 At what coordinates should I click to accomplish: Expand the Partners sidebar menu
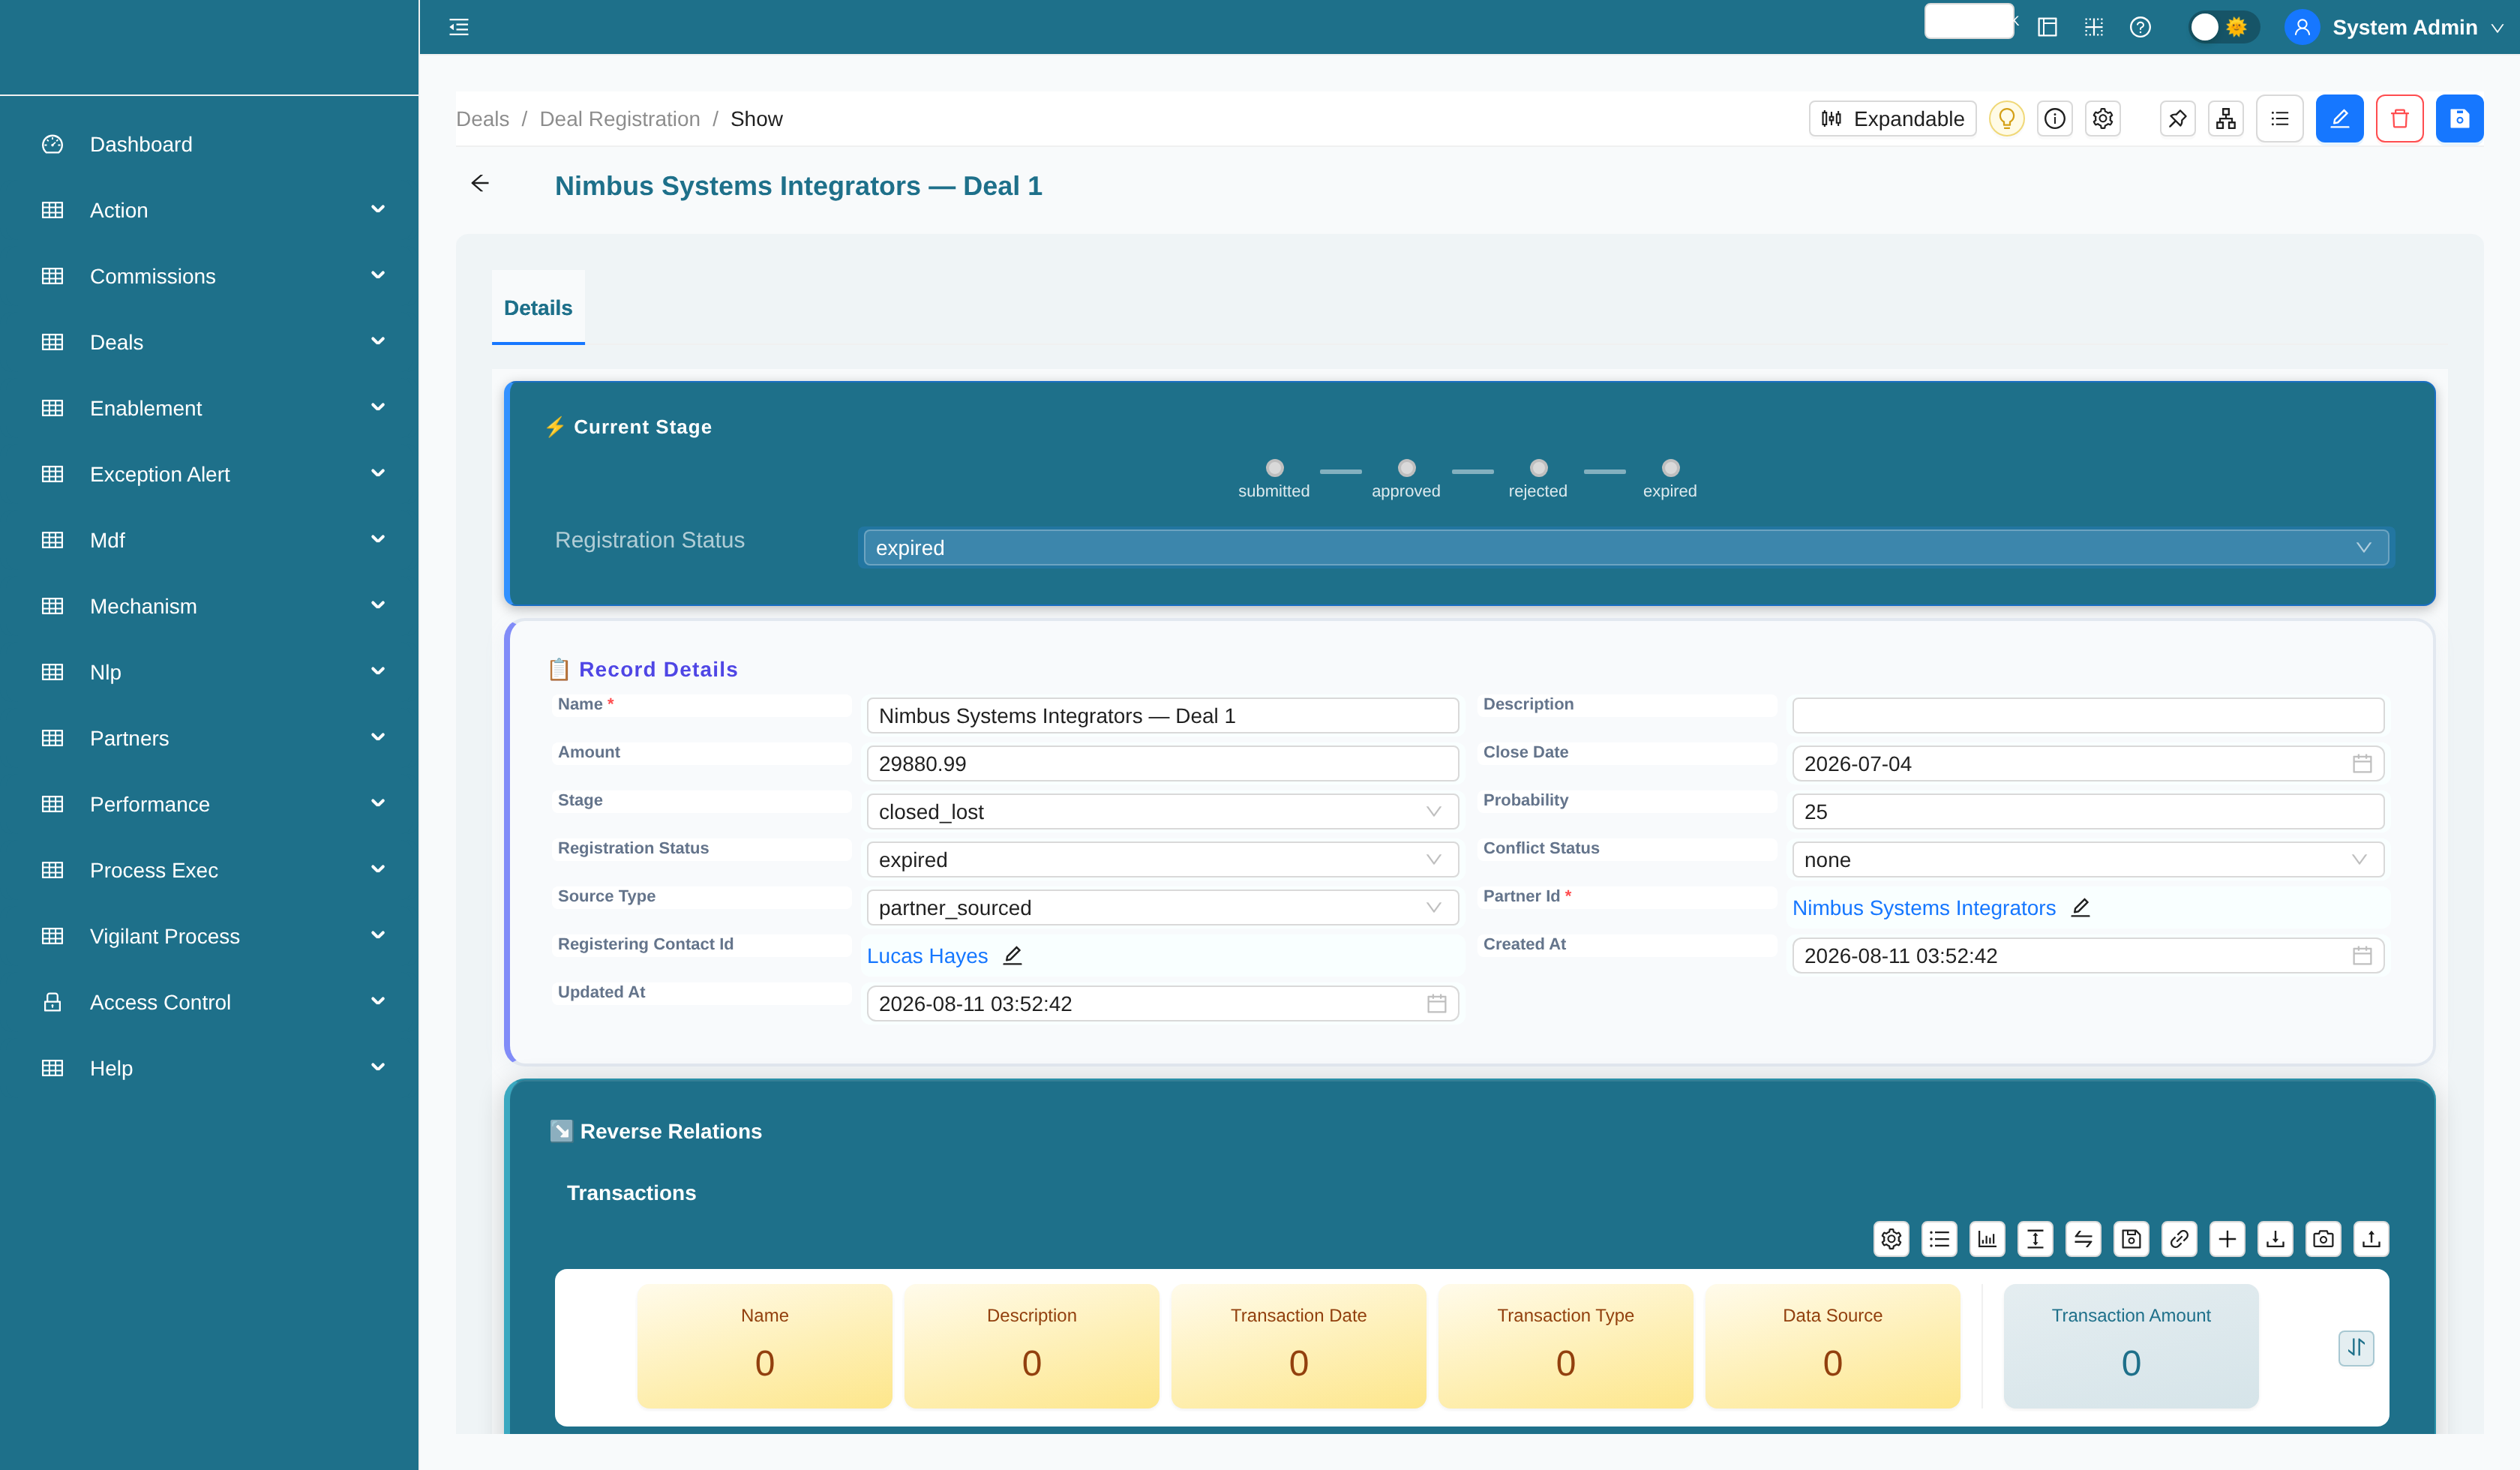point(209,738)
